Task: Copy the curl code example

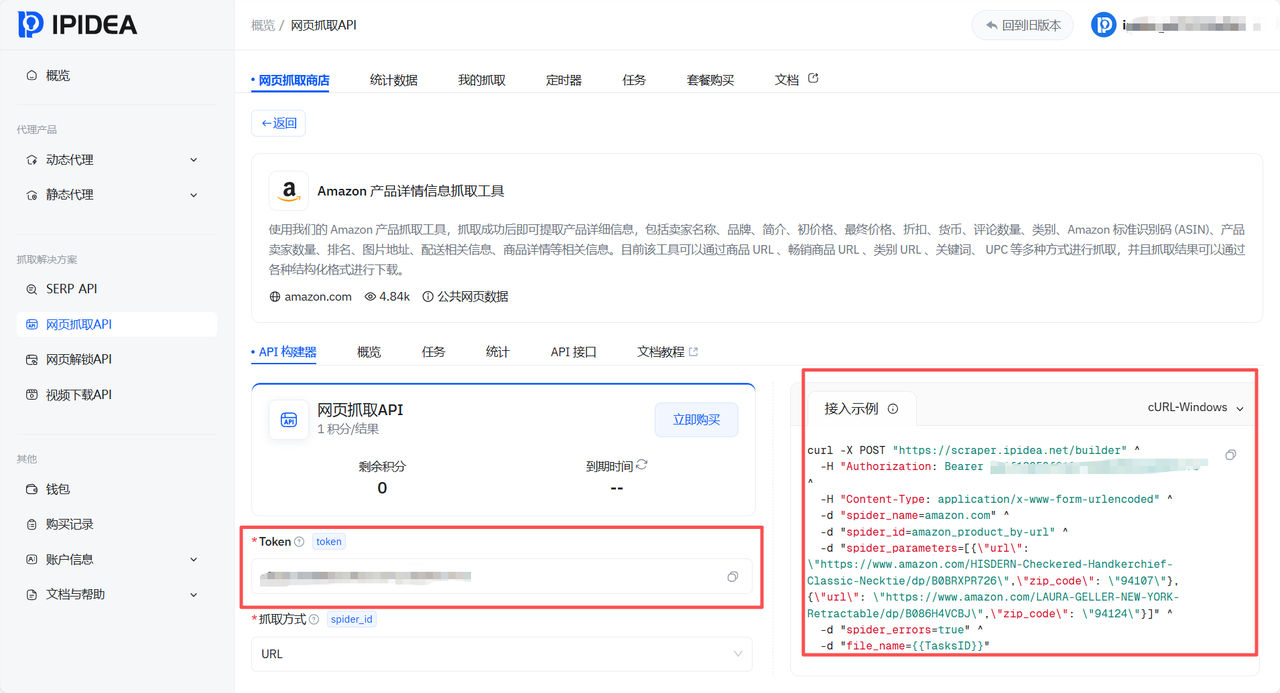Action: (1231, 454)
